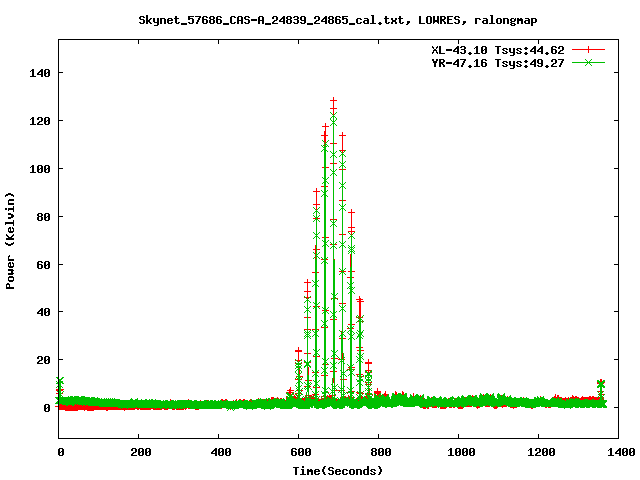Click the x-axis tick label 800
The image size is (640, 480).
[x=381, y=452]
